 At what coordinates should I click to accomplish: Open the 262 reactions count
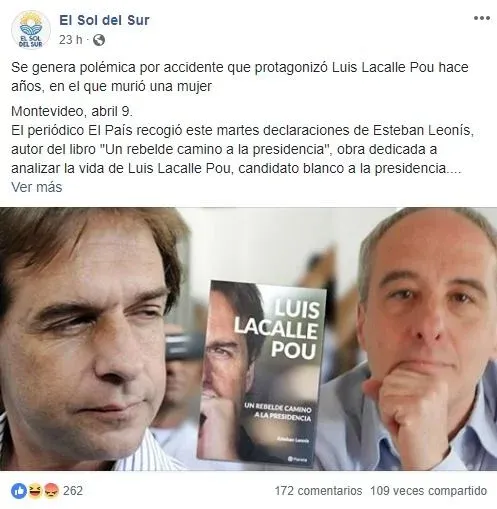click(73, 491)
